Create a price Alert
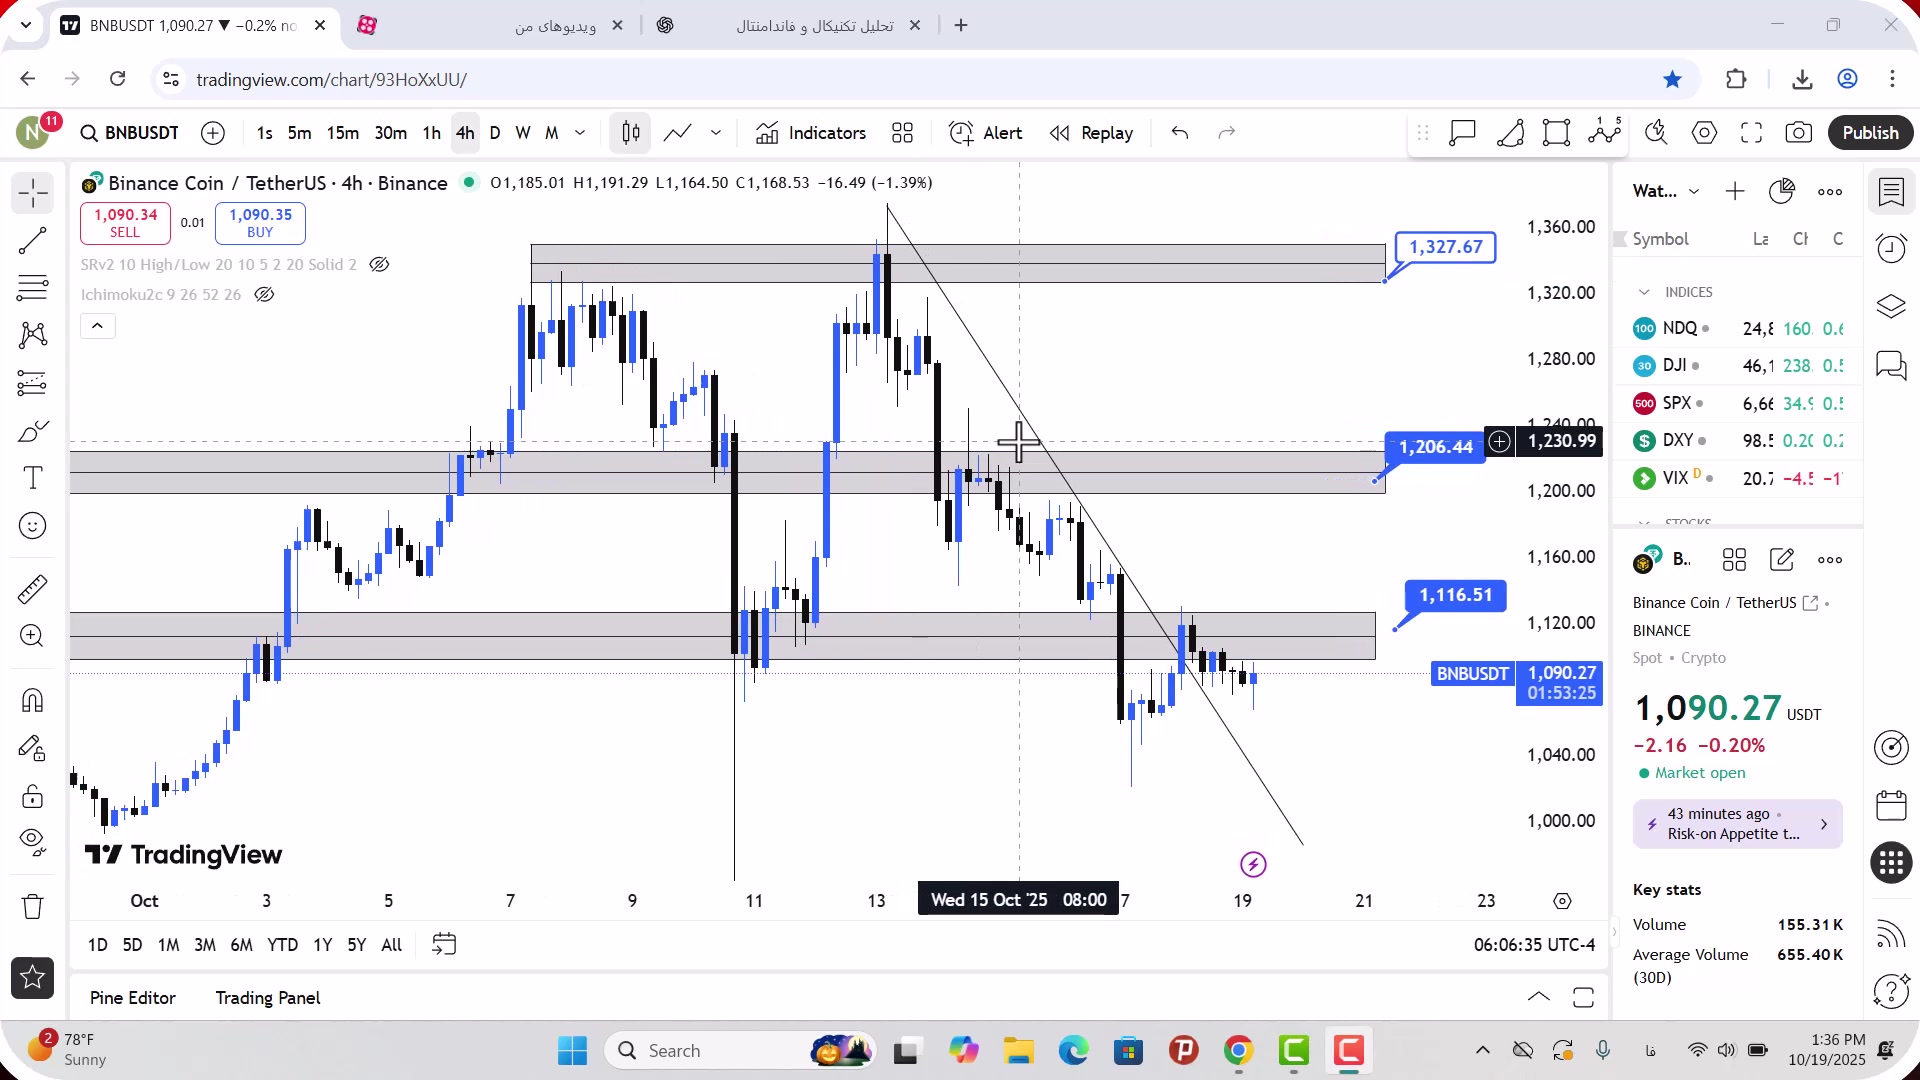 pos(986,133)
